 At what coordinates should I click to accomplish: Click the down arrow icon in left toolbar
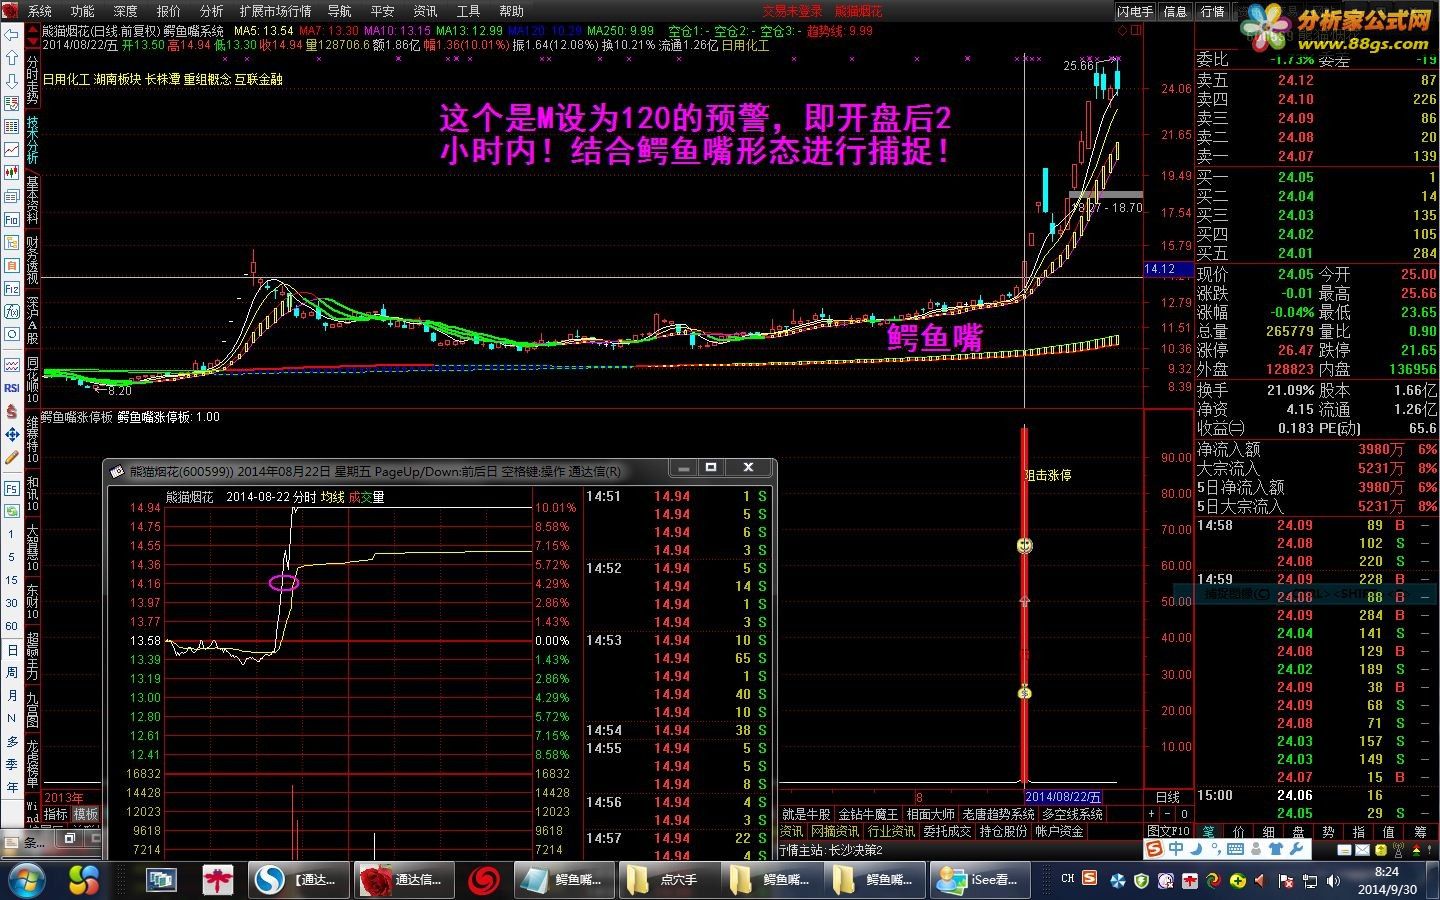click(x=11, y=81)
